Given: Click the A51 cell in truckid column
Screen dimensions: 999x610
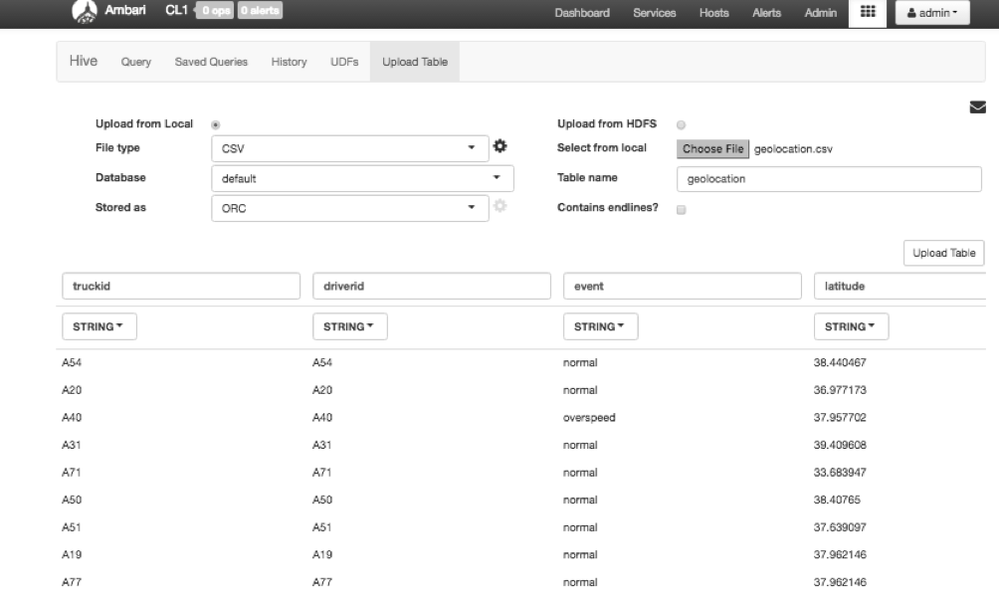Looking at the screenshot, I should pyautogui.click(x=71, y=527).
